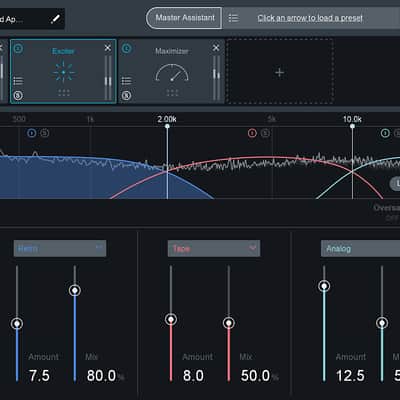Open the Analog mode dropdown
400x400 pixels.
[360, 248]
